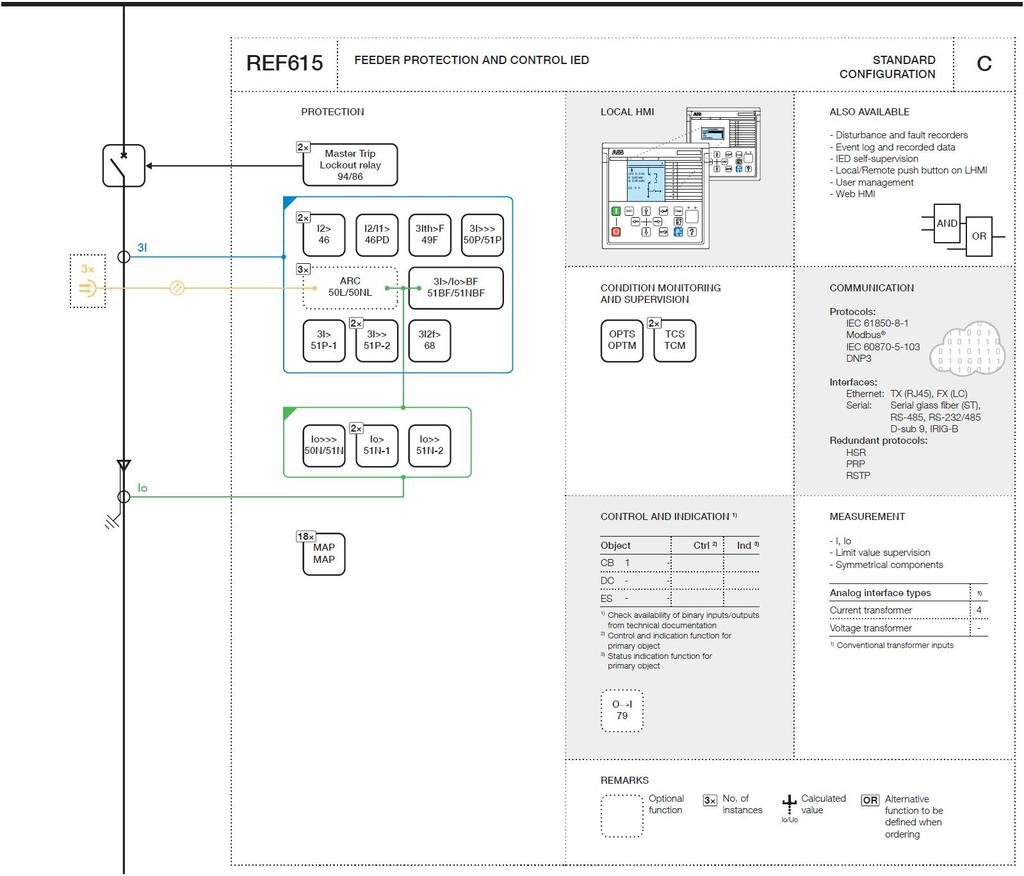
Task: Click the AND logic gate symbol
Action: (947, 223)
